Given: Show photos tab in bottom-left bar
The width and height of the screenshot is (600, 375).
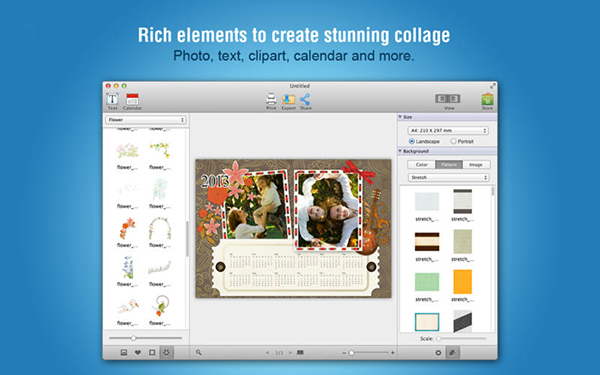Looking at the screenshot, I should pyautogui.click(x=124, y=352).
